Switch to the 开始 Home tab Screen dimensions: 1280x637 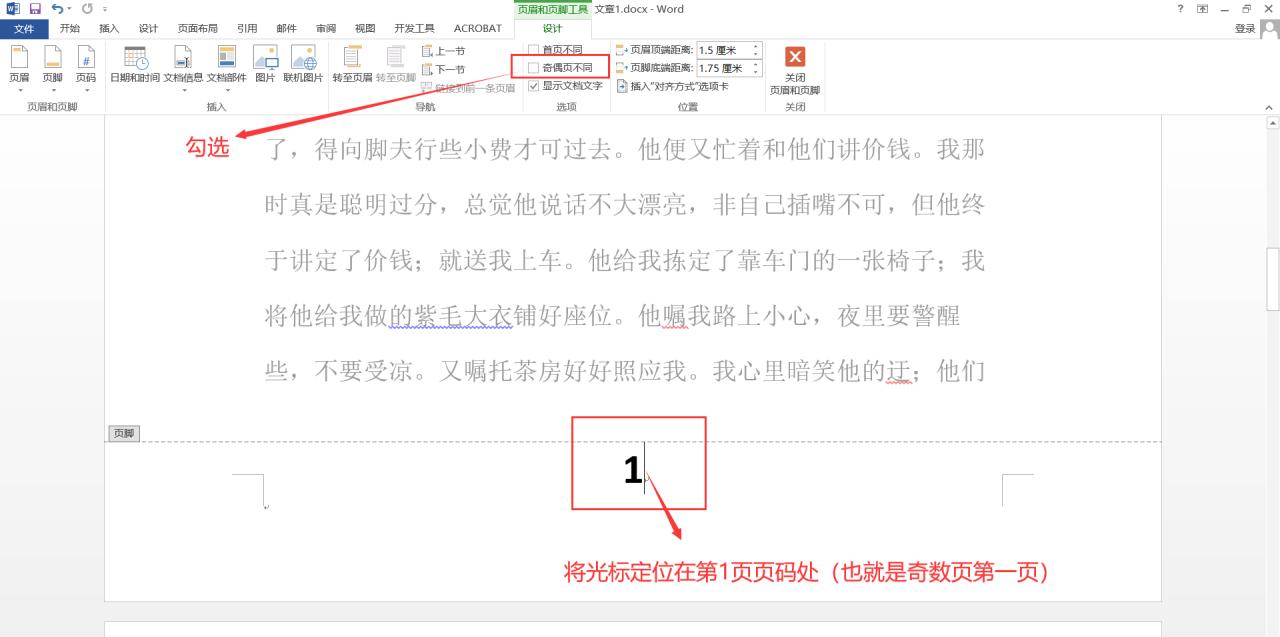pyautogui.click(x=69, y=29)
